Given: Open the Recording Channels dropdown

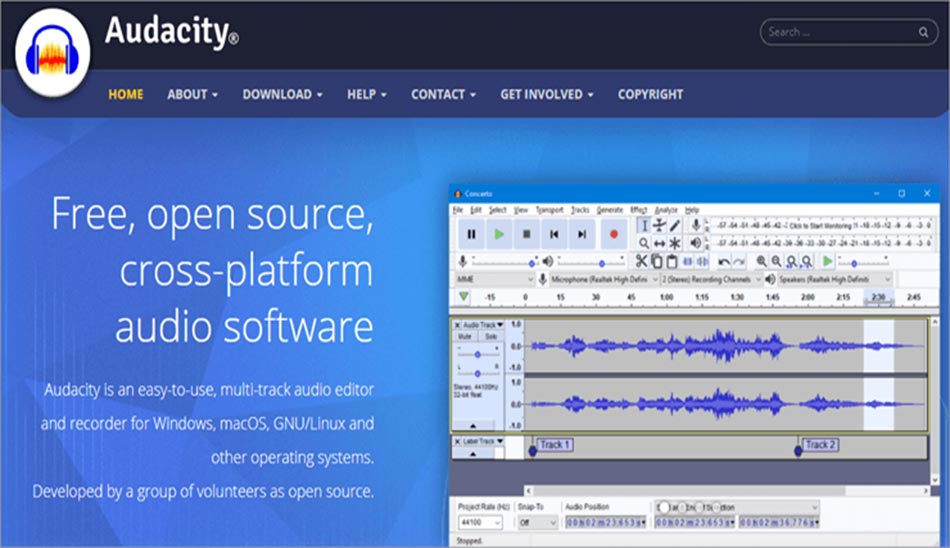Looking at the screenshot, I should 711,279.
